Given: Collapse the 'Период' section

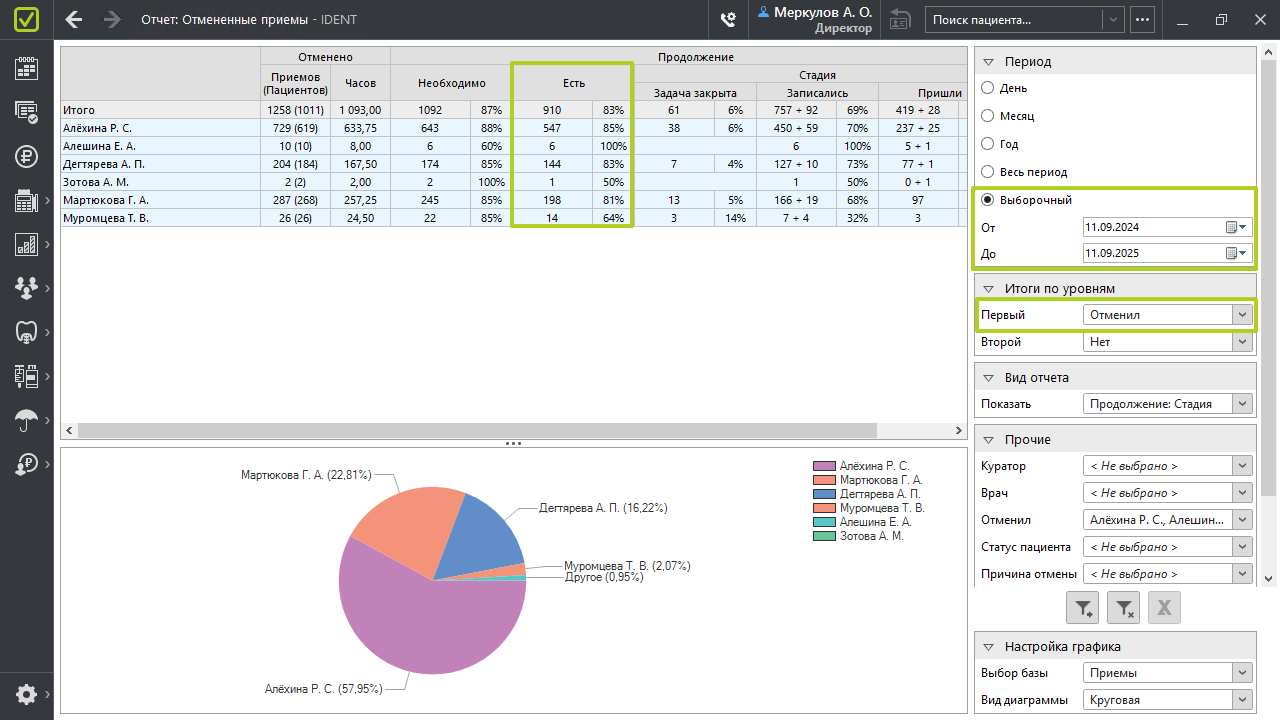Looking at the screenshot, I should coord(988,61).
